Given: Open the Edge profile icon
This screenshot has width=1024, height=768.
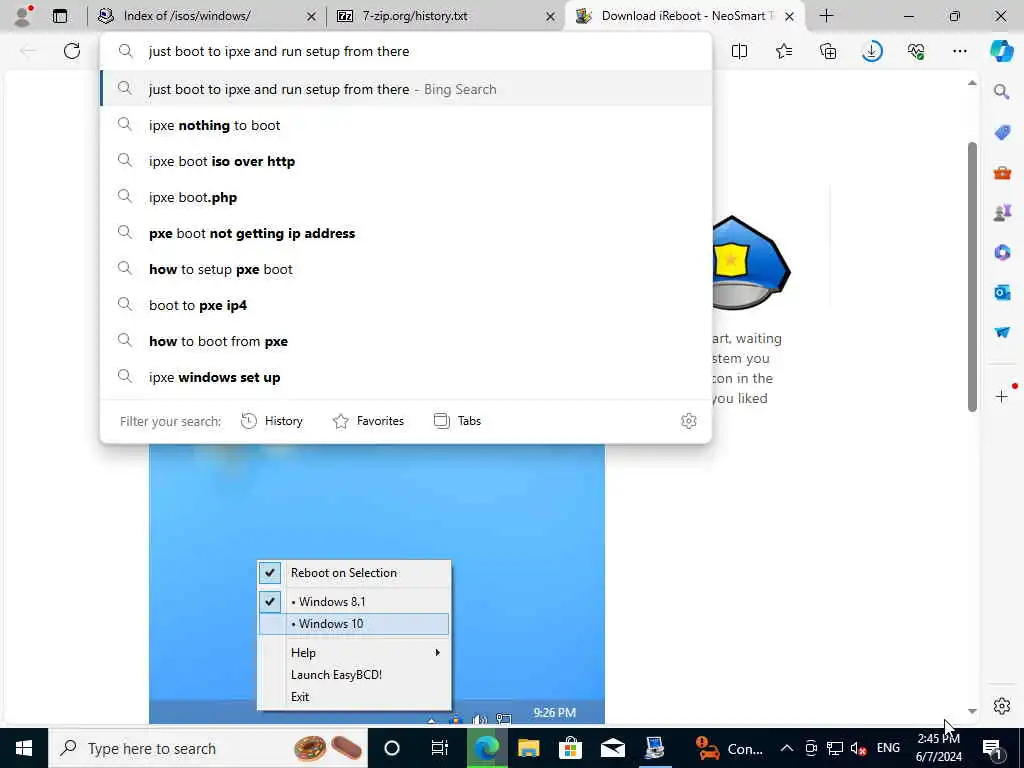Looking at the screenshot, I should click(x=23, y=16).
